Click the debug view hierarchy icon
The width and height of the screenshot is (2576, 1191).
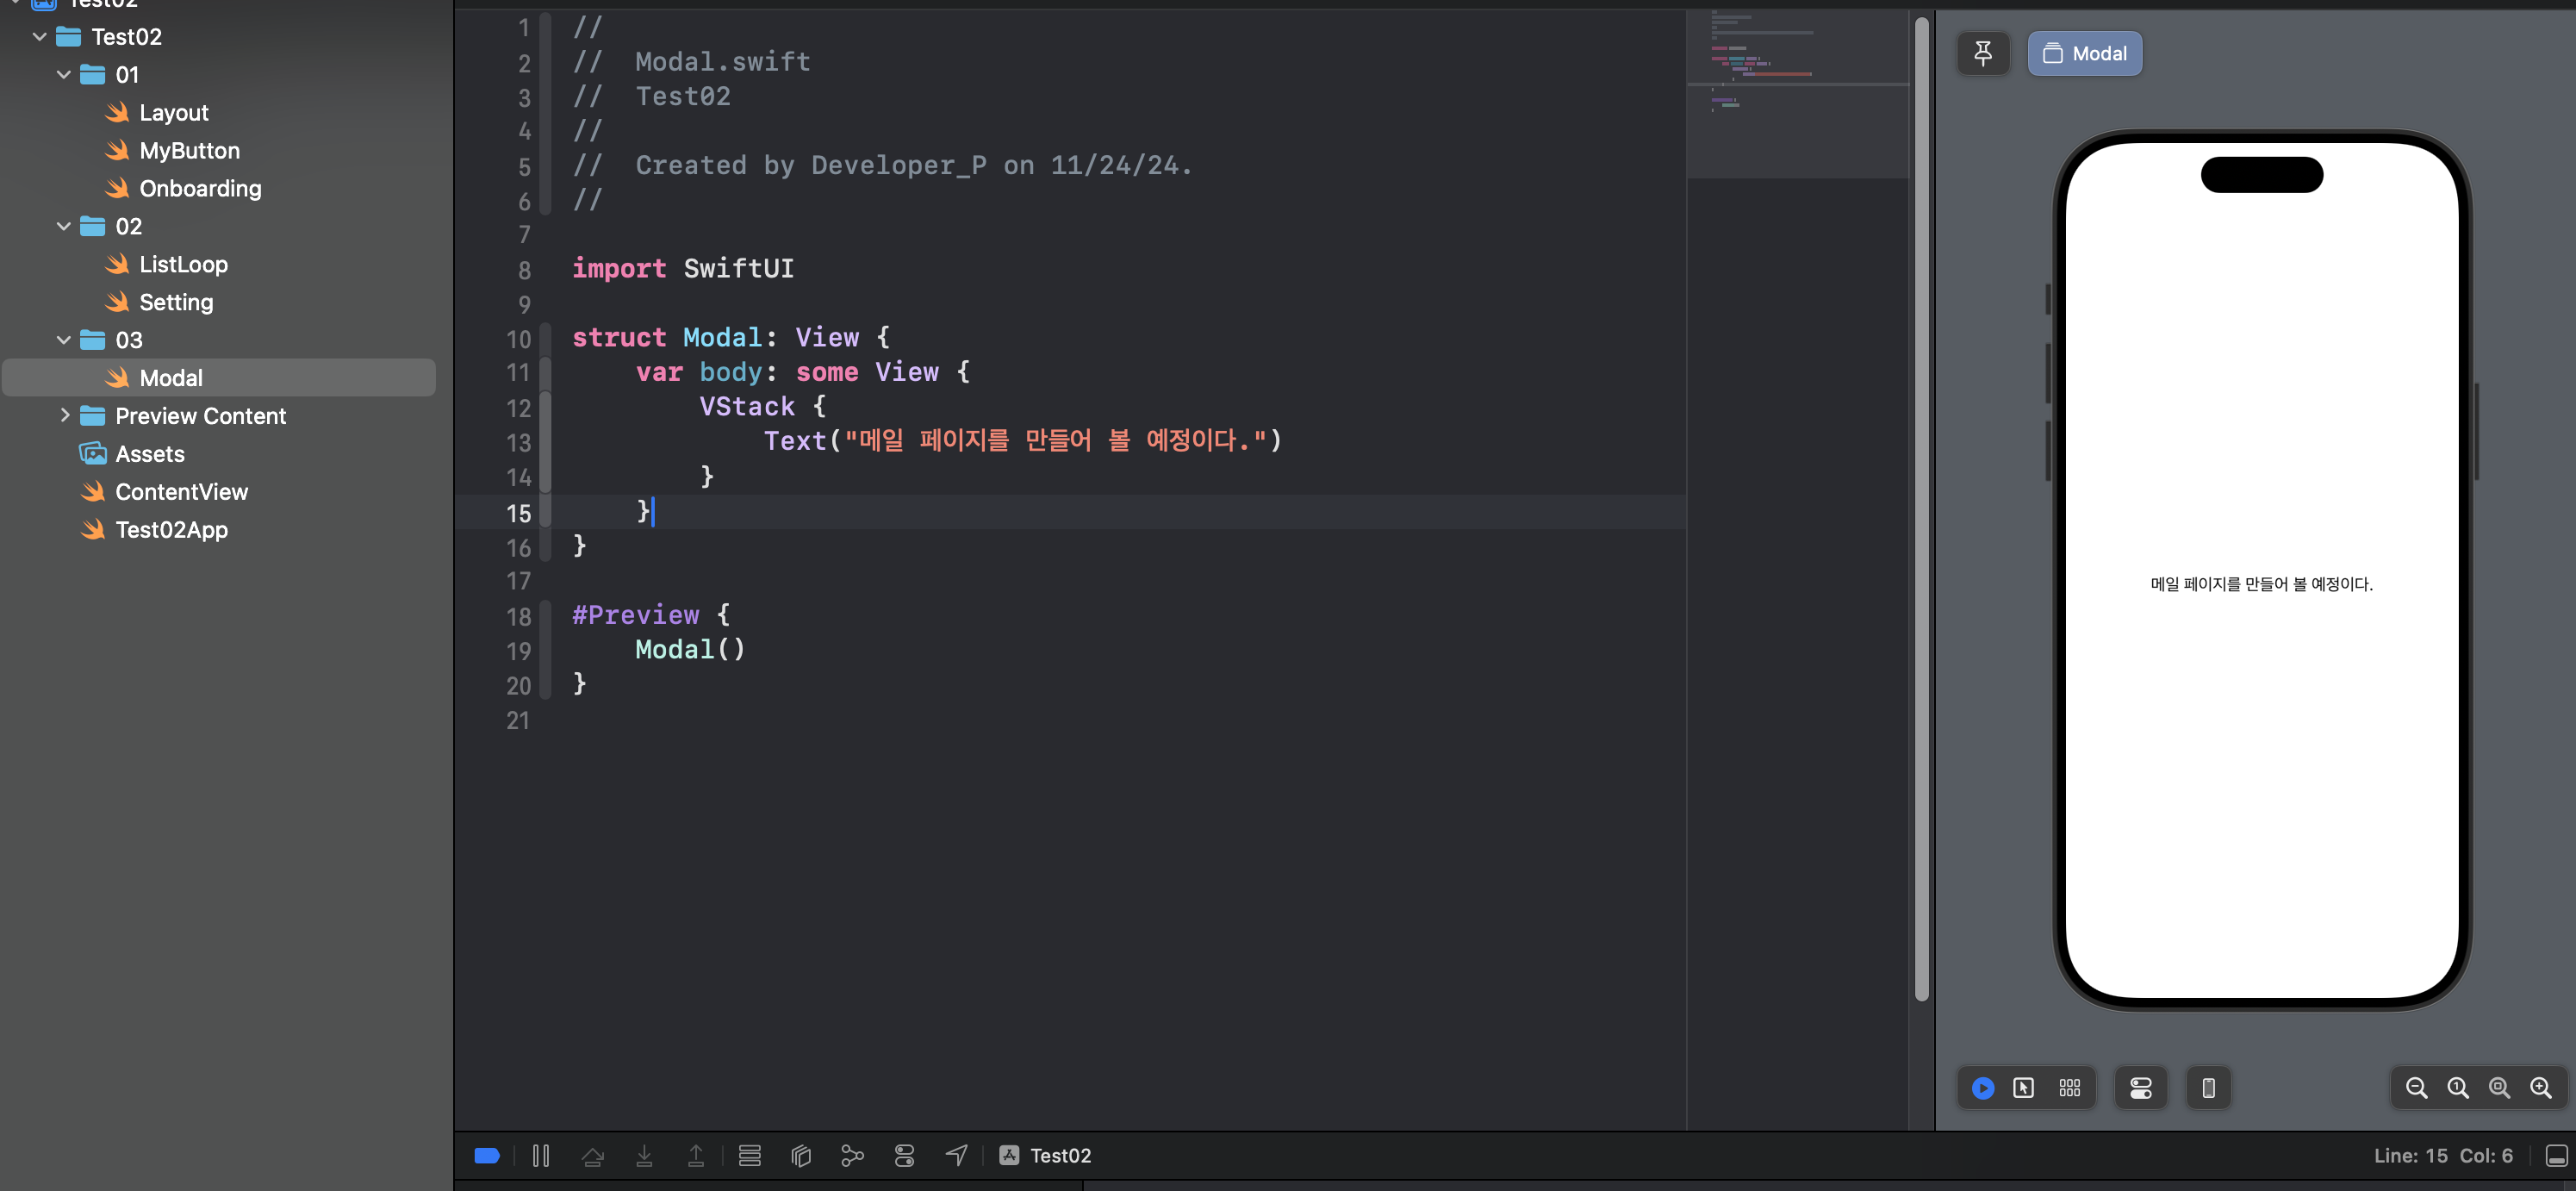tap(801, 1155)
